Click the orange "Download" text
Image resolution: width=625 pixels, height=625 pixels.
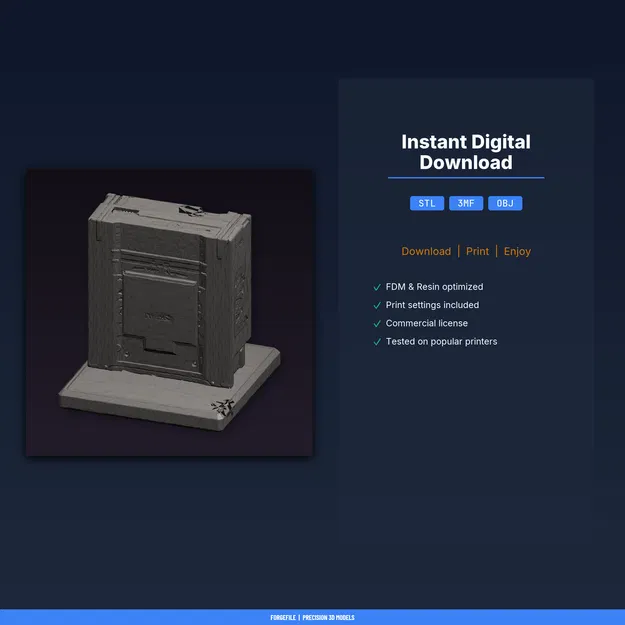426,251
